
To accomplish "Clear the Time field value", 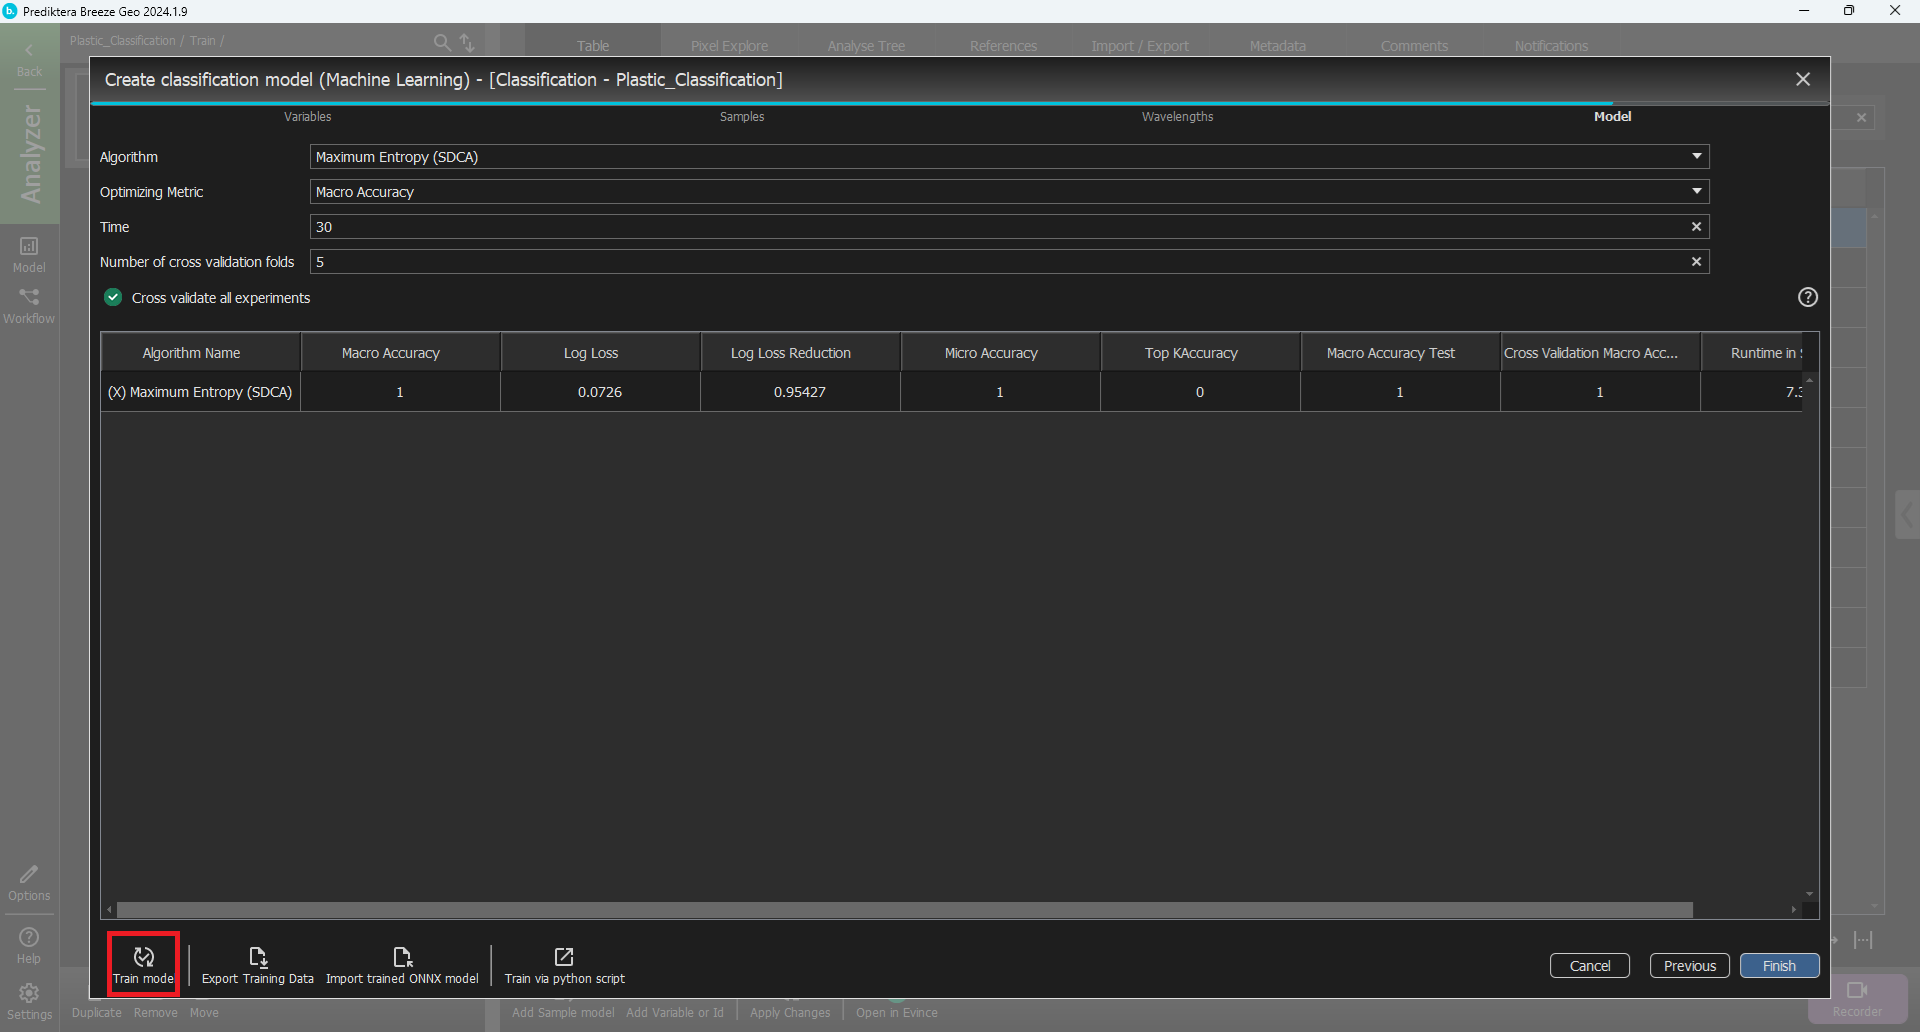I will point(1696,227).
